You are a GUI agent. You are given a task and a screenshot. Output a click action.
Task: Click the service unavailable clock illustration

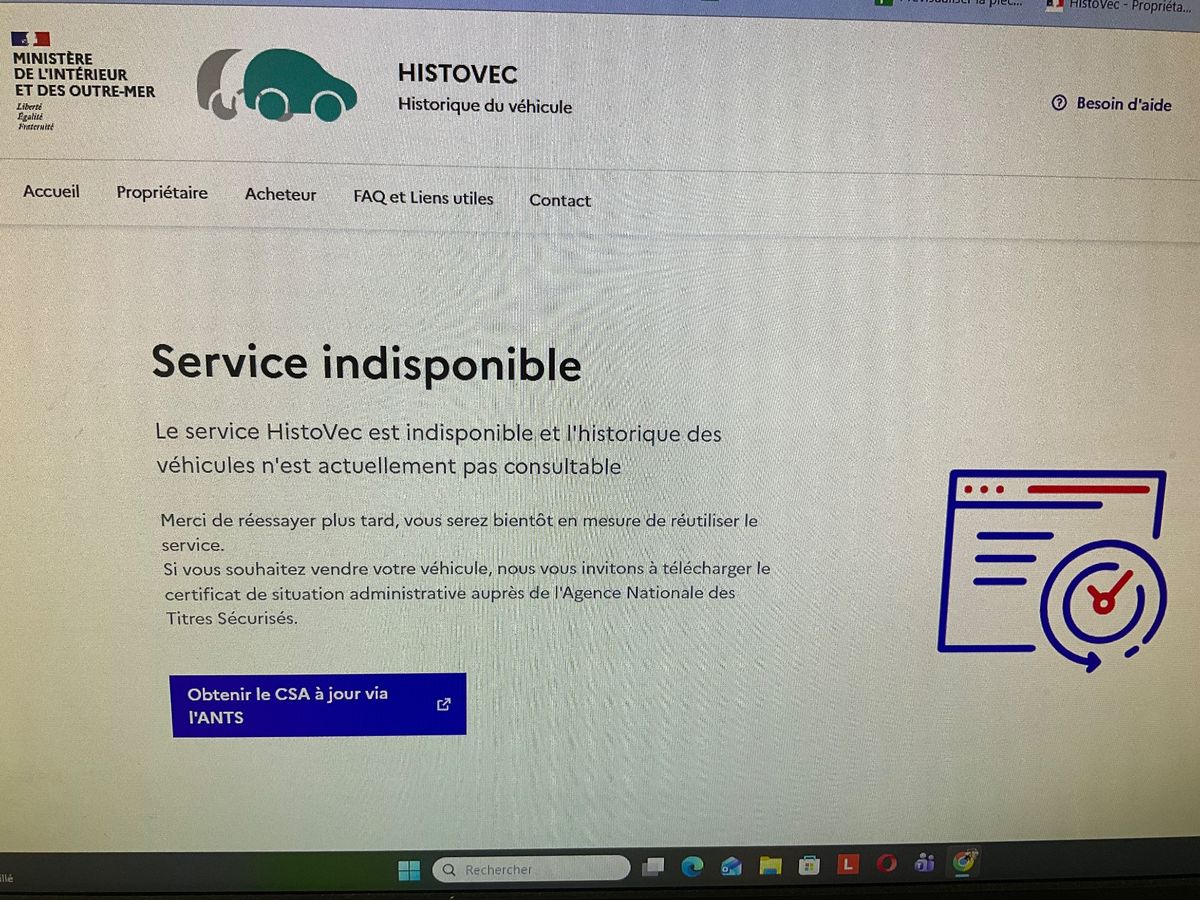tap(1052, 570)
